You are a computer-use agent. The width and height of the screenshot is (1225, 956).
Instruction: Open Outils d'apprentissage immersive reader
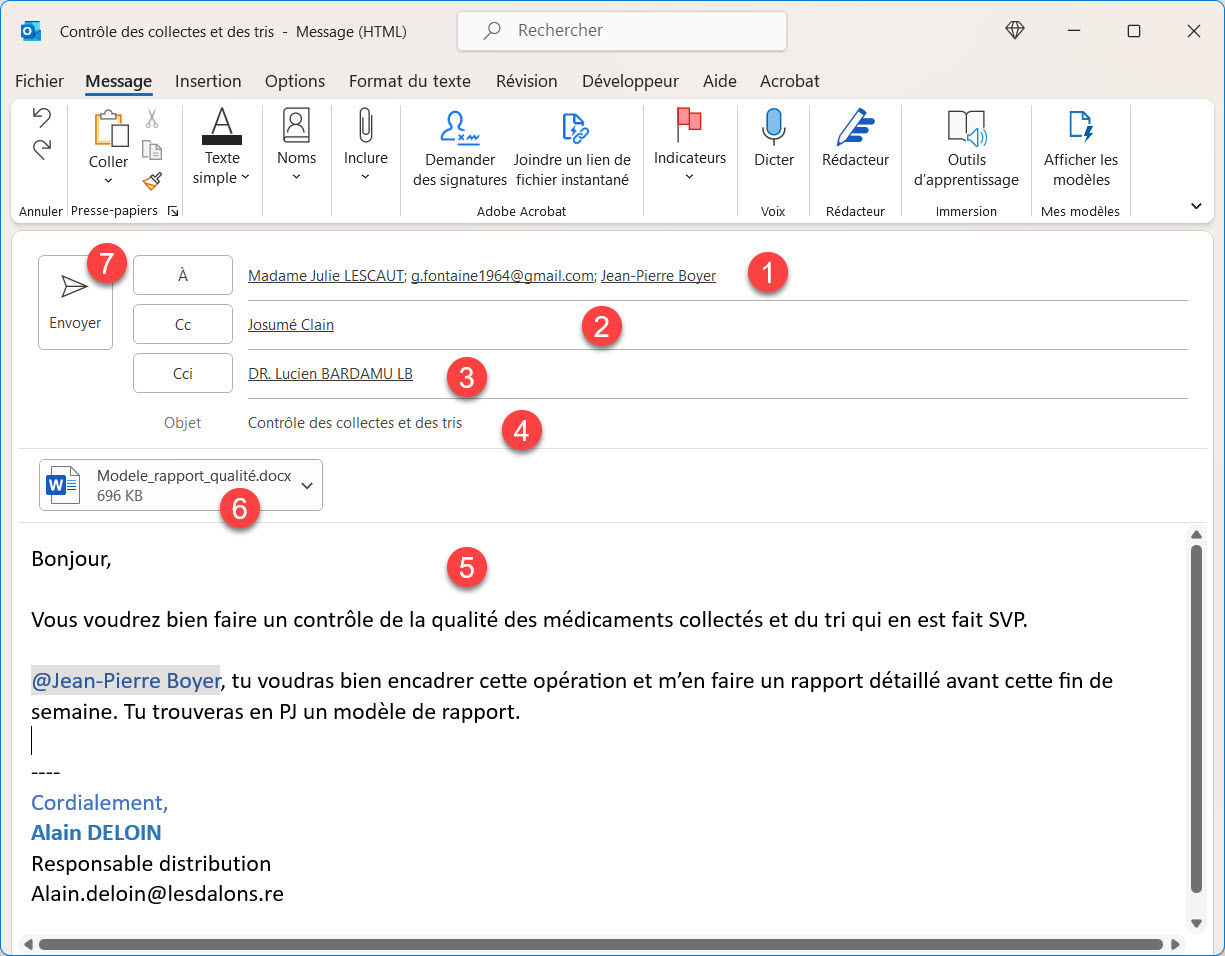(x=966, y=148)
